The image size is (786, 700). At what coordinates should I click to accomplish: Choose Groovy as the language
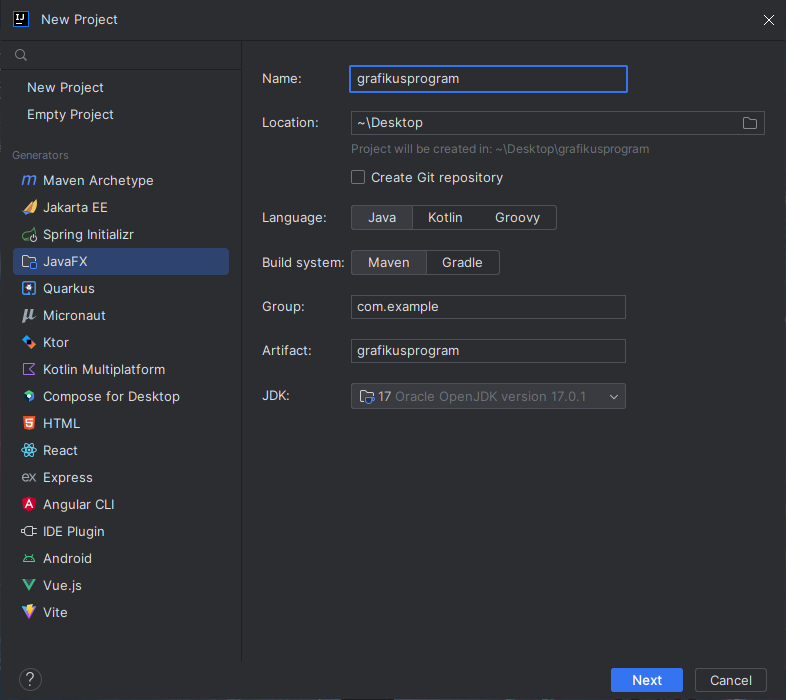[x=517, y=218]
